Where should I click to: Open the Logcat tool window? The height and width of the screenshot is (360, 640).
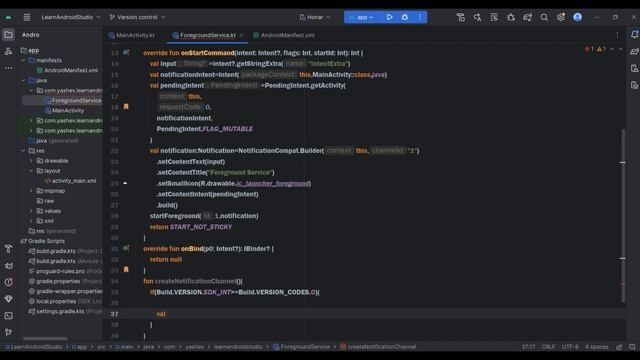pyautogui.click(x=8, y=266)
